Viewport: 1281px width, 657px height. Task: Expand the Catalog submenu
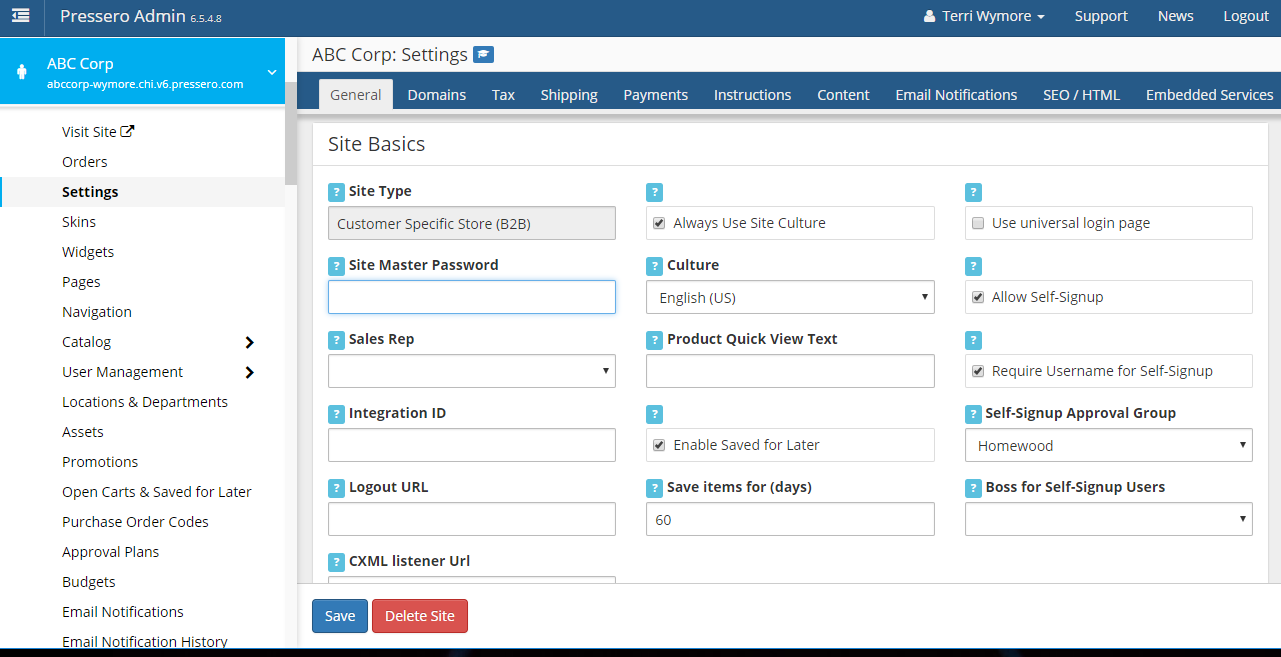tap(249, 342)
